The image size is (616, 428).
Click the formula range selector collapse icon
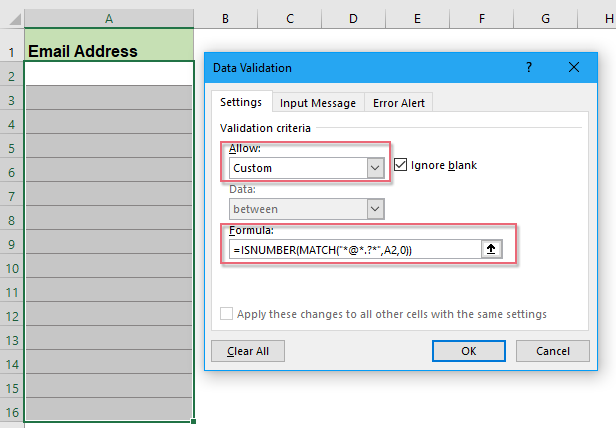click(x=490, y=250)
